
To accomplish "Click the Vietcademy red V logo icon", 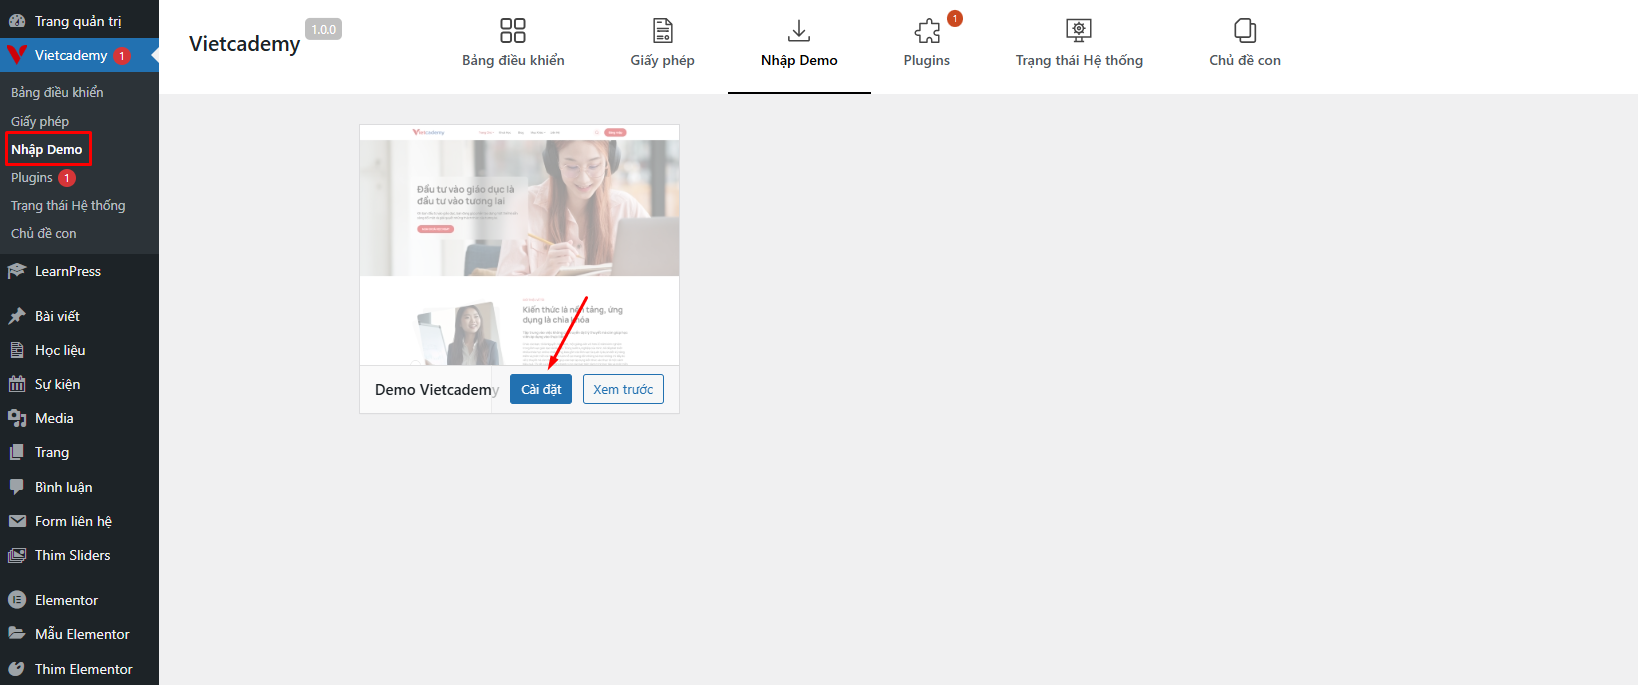I will pyautogui.click(x=17, y=55).
